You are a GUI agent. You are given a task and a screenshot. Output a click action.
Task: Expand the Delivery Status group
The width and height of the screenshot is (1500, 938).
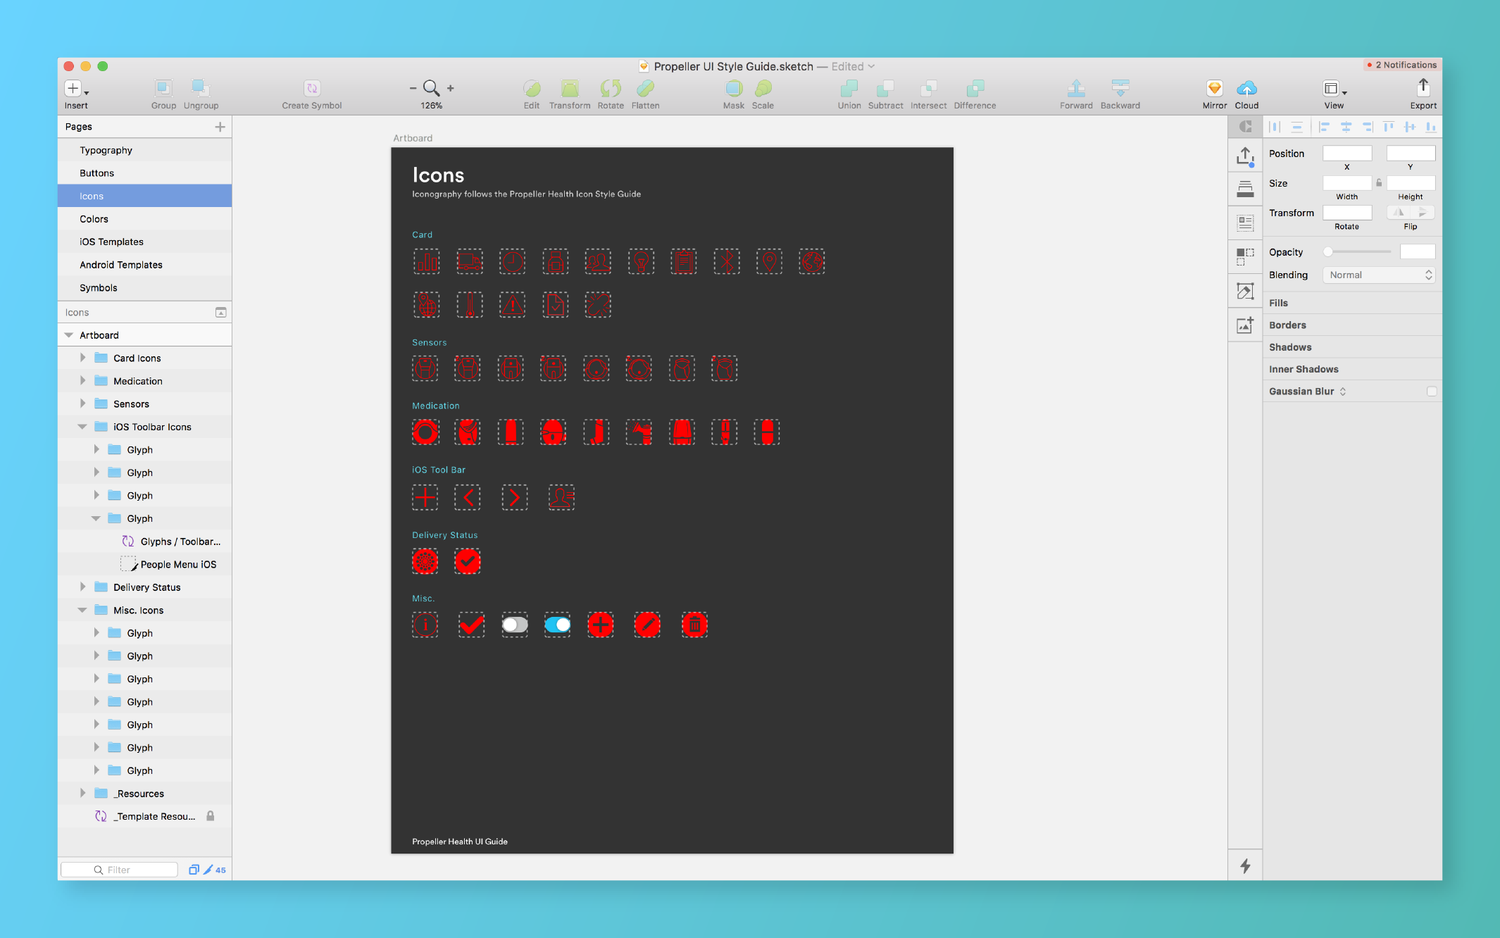pos(83,587)
